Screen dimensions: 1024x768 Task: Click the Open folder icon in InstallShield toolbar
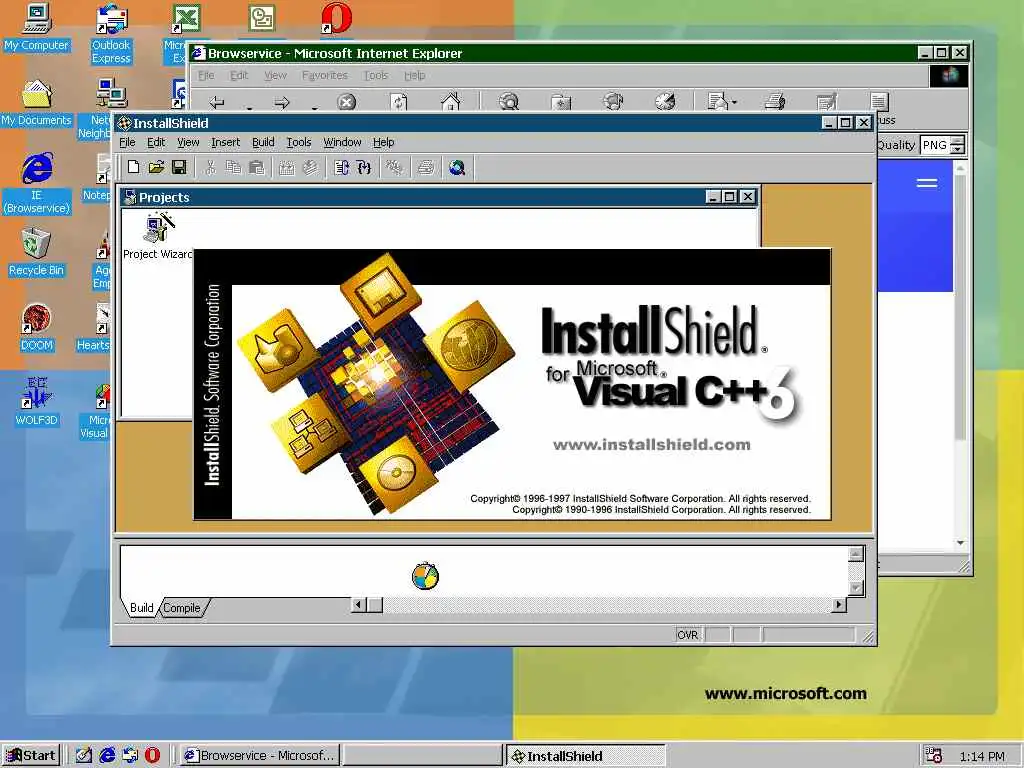click(156, 167)
